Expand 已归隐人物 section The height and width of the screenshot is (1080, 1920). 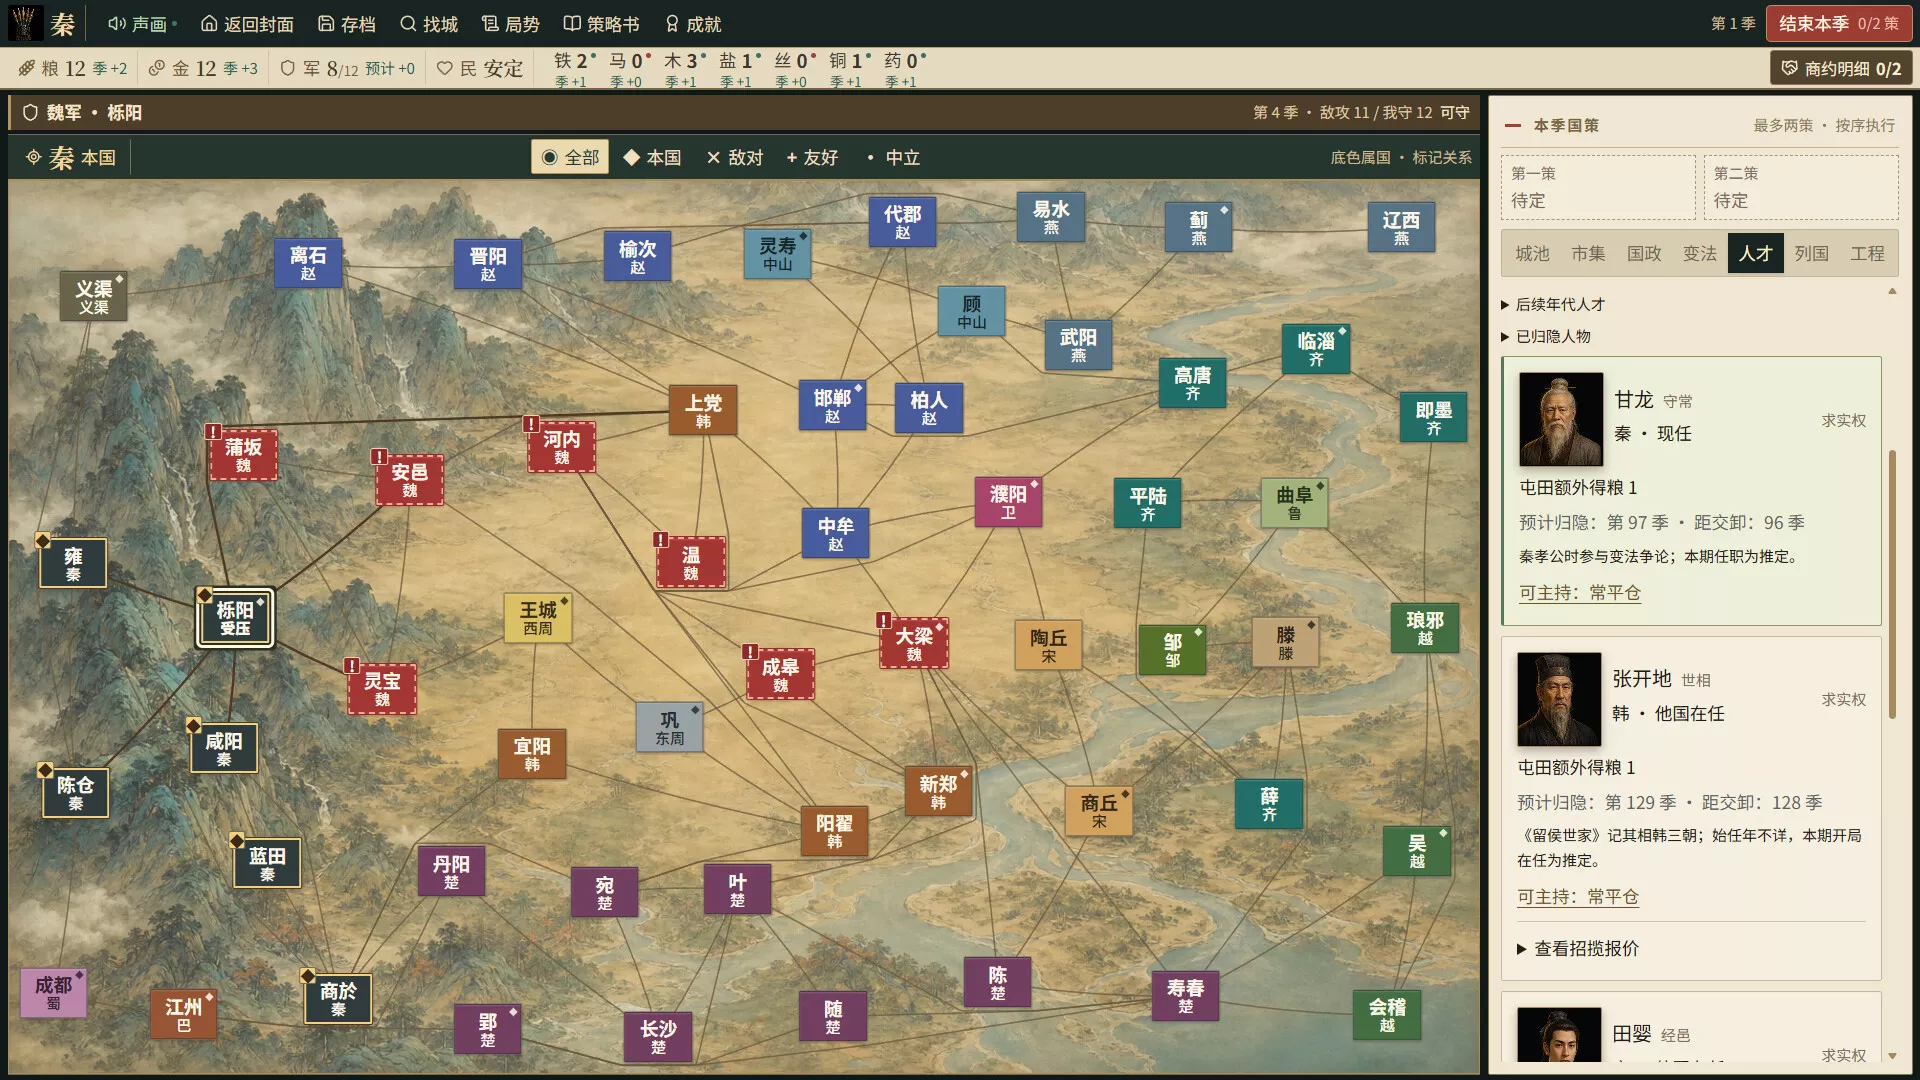[x=1546, y=336]
